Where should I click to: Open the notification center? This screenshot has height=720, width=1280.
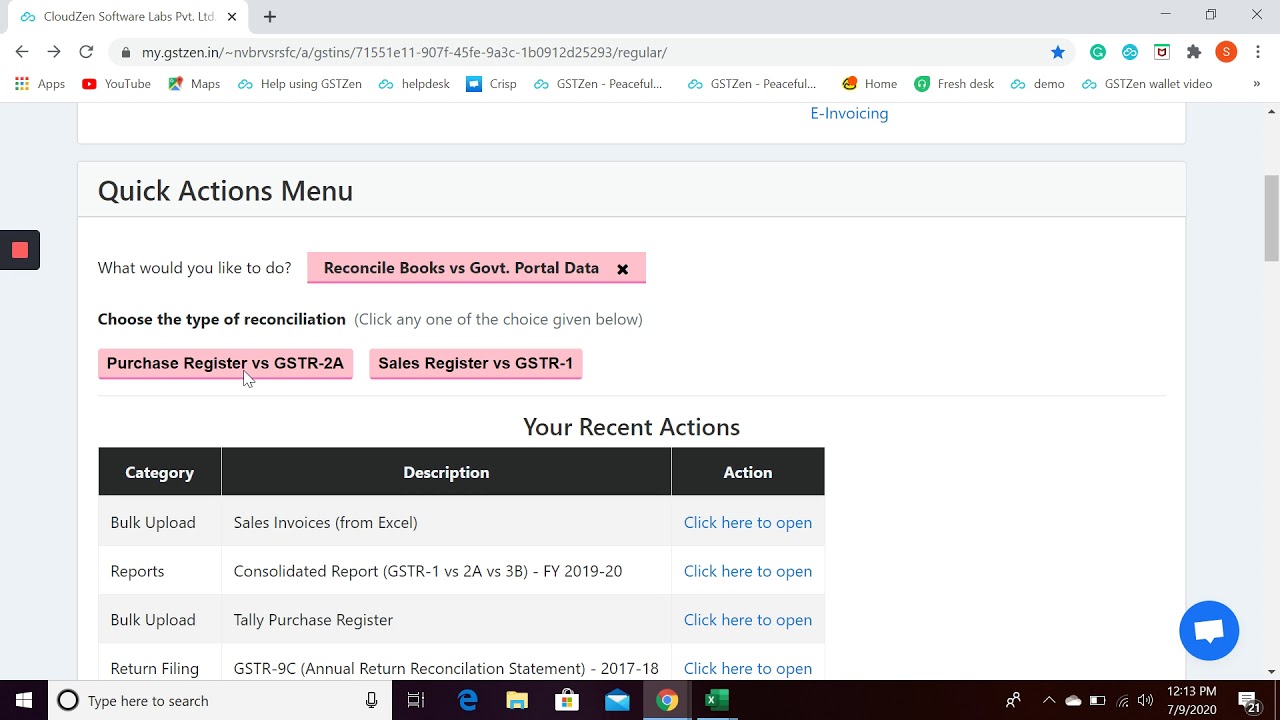[1249, 701]
